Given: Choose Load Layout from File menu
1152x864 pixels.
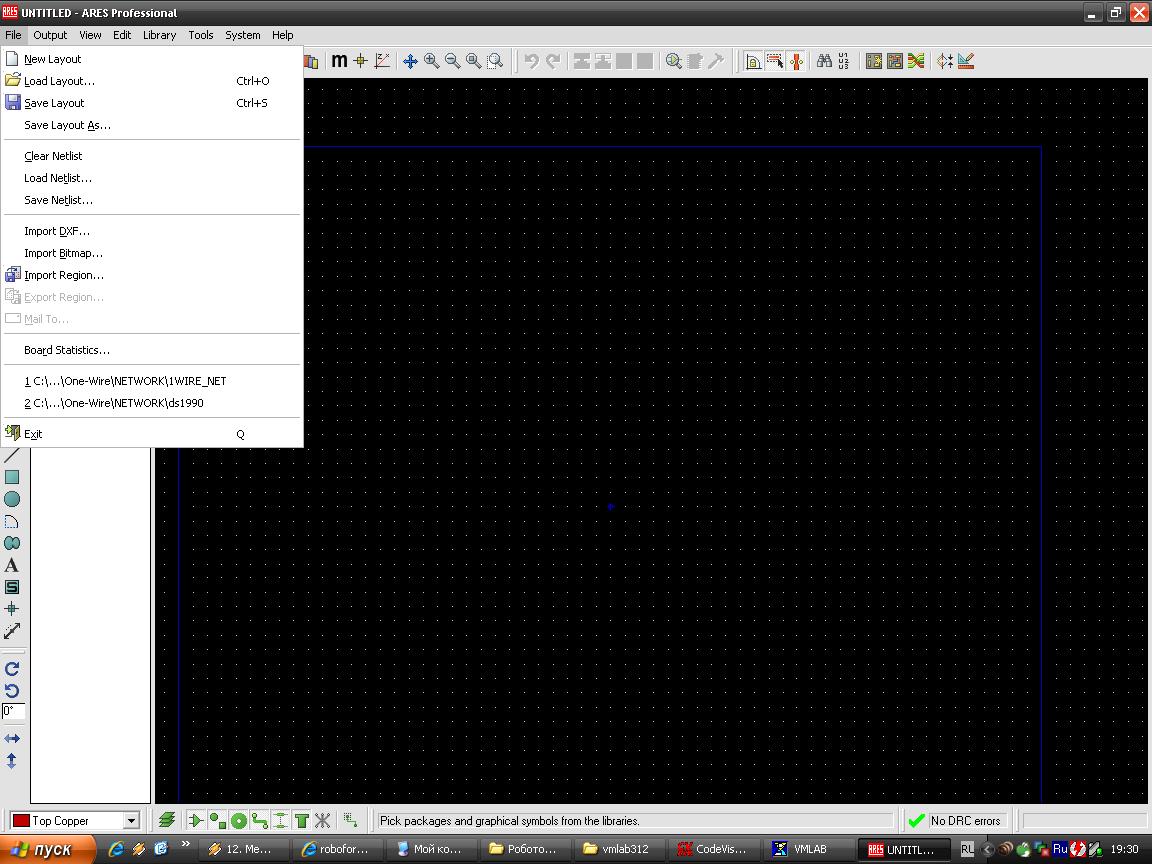Looking at the screenshot, I should 59,81.
